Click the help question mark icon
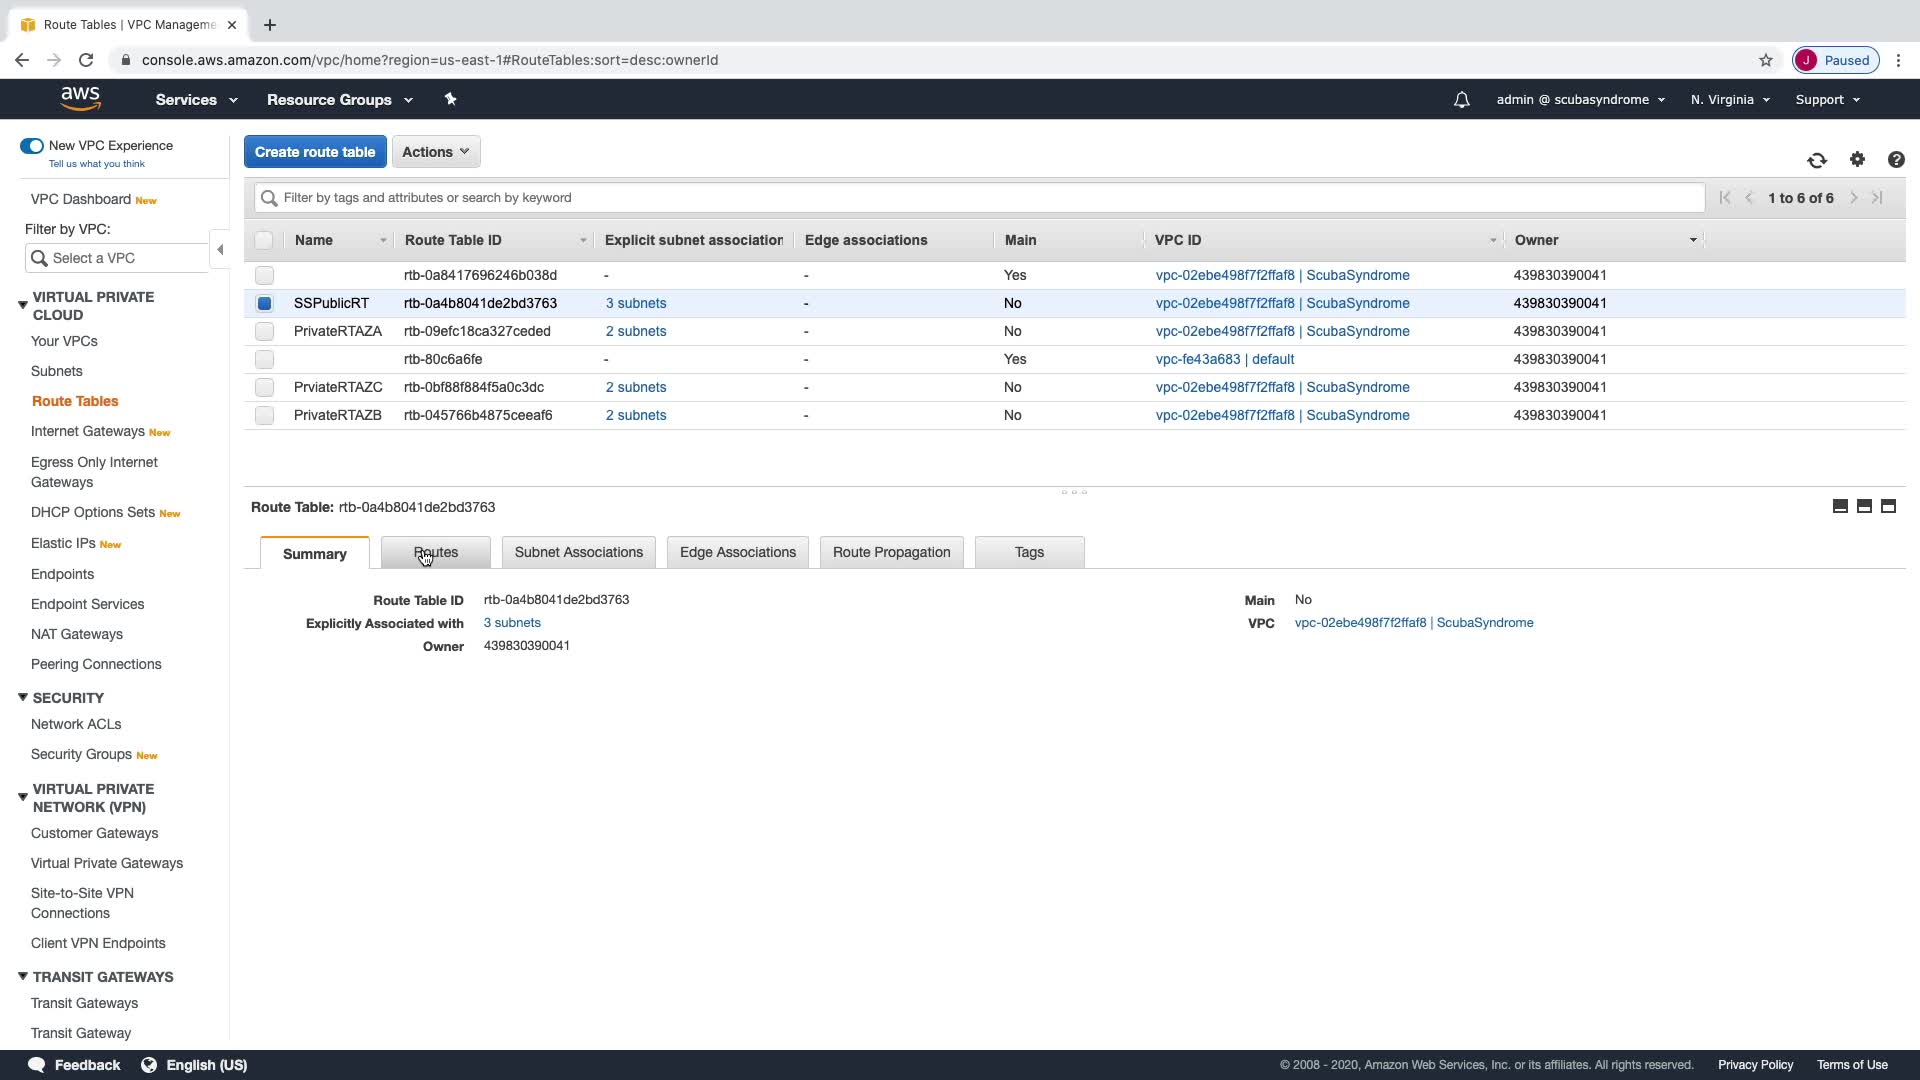Screen dimensions: 1920x1080 (1895, 160)
